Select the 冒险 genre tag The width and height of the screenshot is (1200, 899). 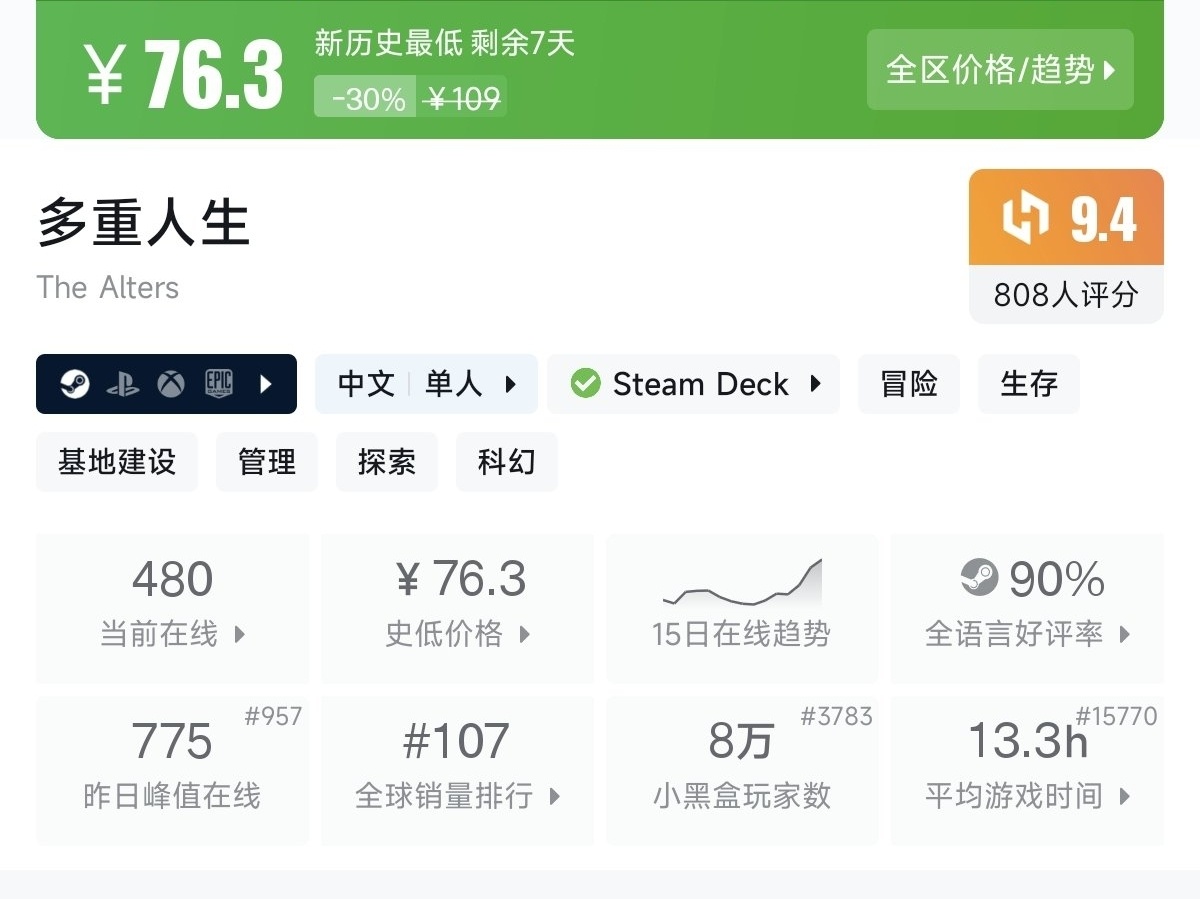click(x=909, y=384)
